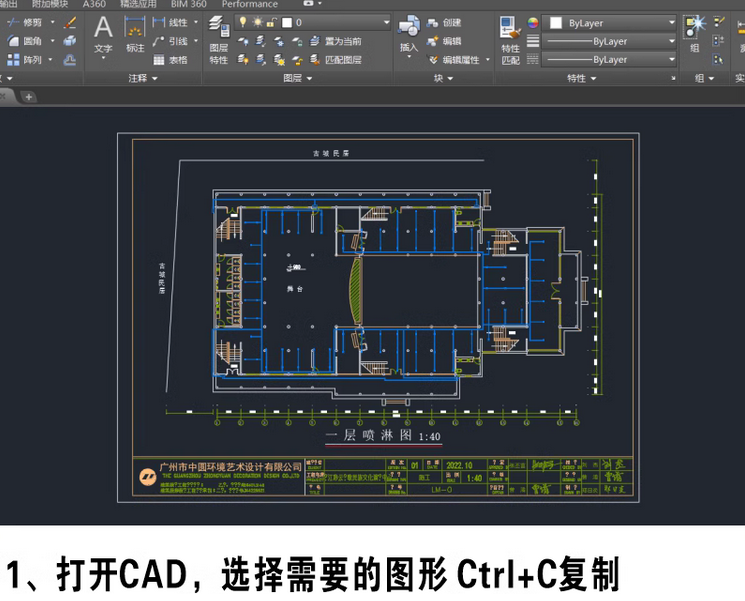Click the layer lock icon in upper row
Screen dimensions: 745x601
pyautogui.click(x=297, y=41)
